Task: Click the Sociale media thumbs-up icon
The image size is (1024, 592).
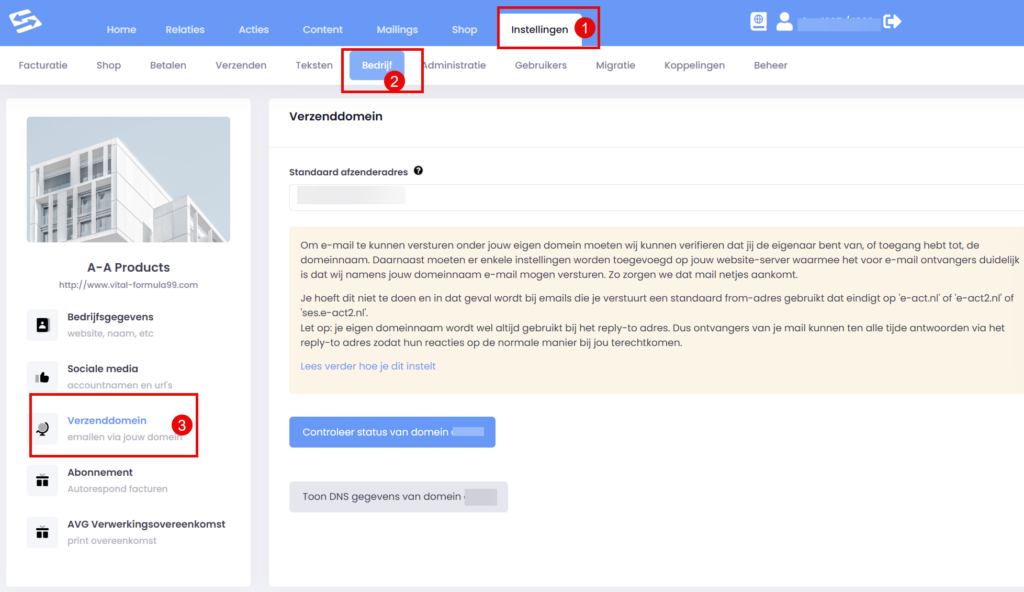Action: tap(42, 377)
